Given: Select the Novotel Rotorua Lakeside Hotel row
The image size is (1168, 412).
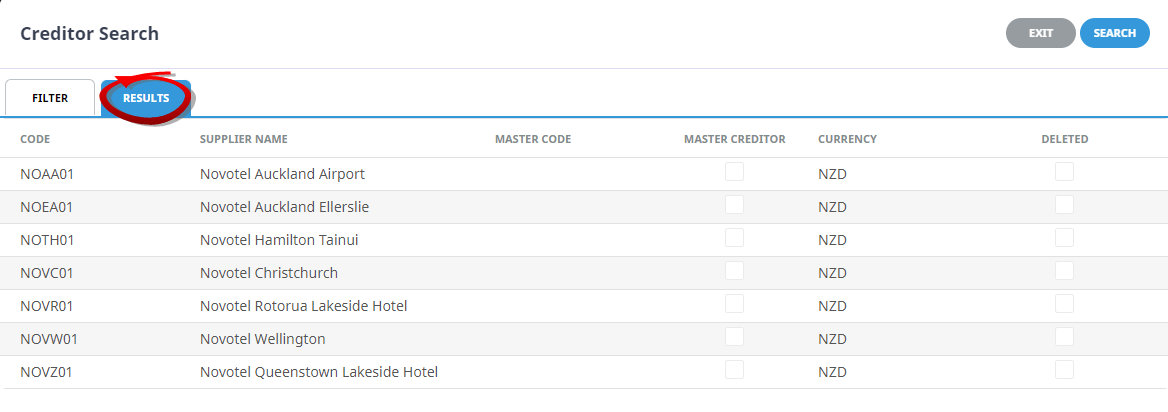Looking at the screenshot, I should pyautogui.click(x=303, y=306).
